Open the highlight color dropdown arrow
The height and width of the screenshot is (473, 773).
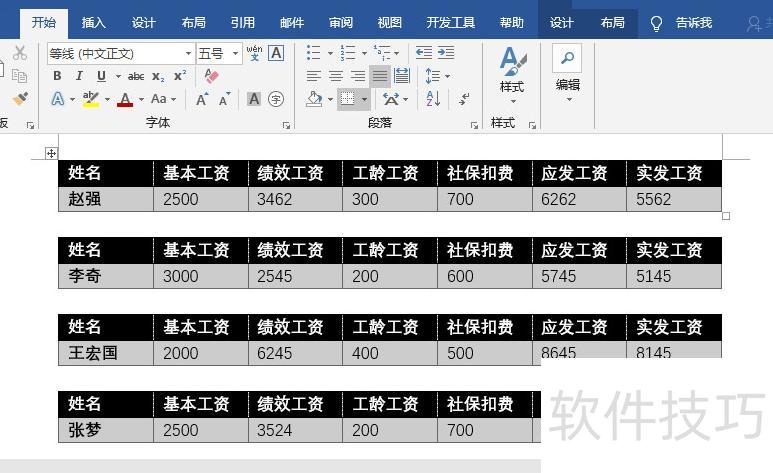click(107, 100)
